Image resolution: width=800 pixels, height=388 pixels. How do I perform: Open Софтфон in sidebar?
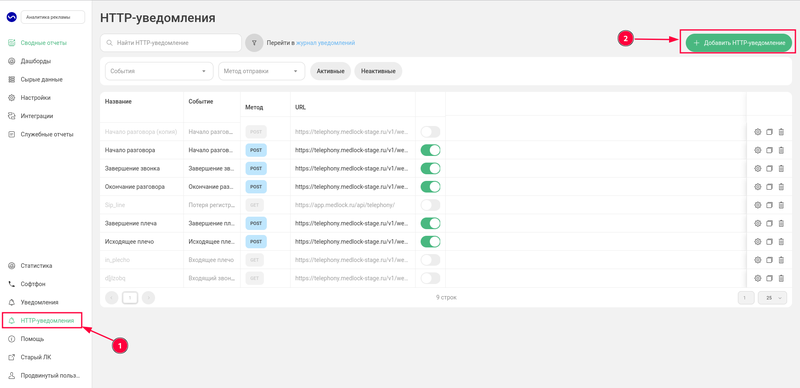34,284
